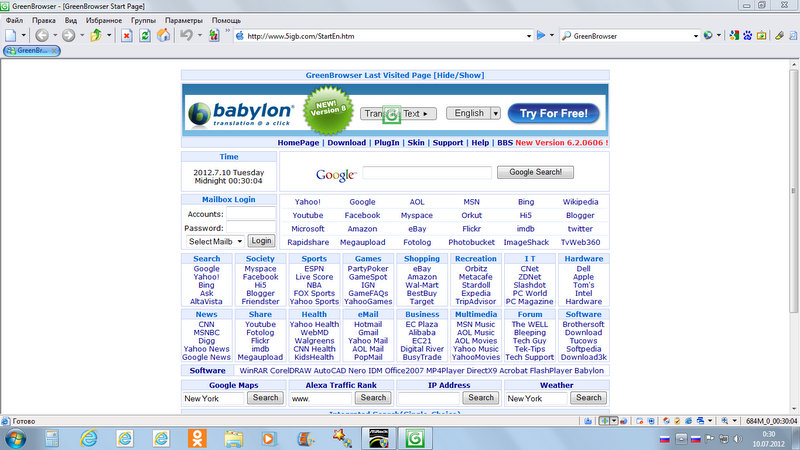Click the status bar download tray icon
The image size is (800, 450).
point(588,421)
